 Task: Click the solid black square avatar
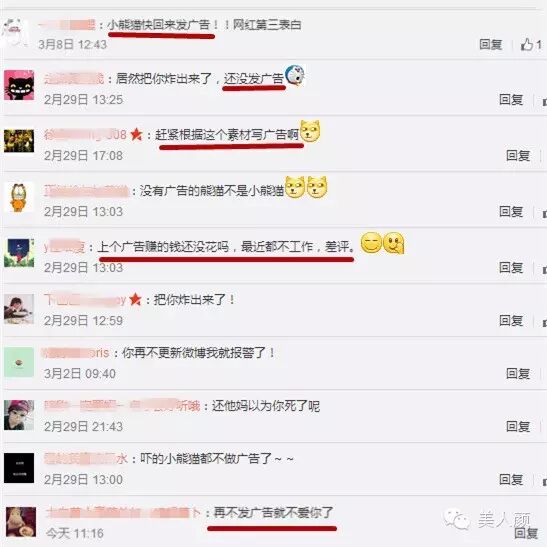[19, 468]
